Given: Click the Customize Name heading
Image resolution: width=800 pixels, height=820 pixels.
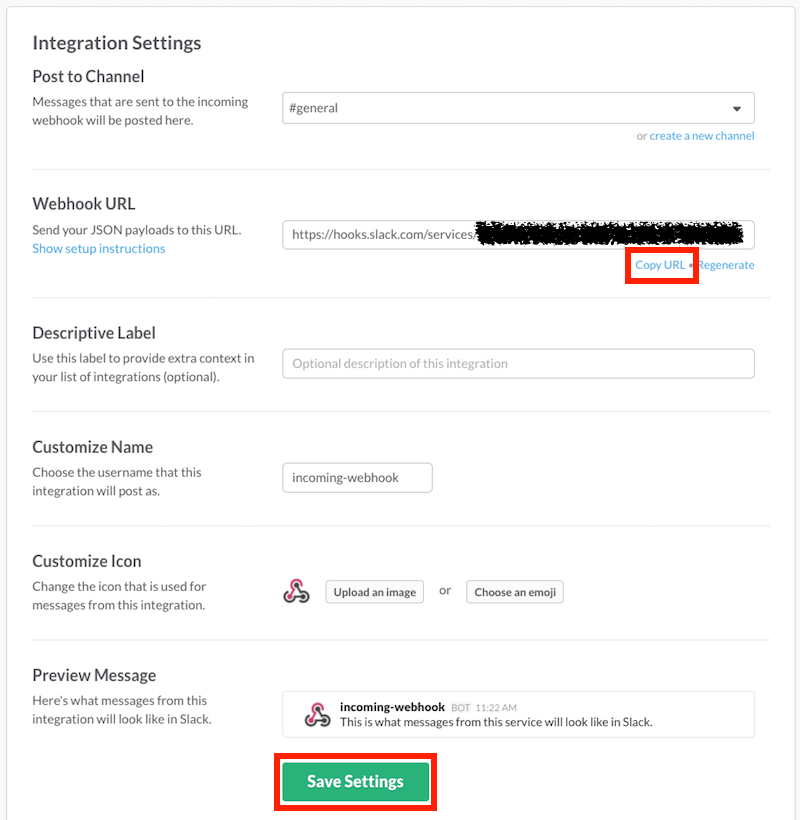Looking at the screenshot, I should click(93, 447).
